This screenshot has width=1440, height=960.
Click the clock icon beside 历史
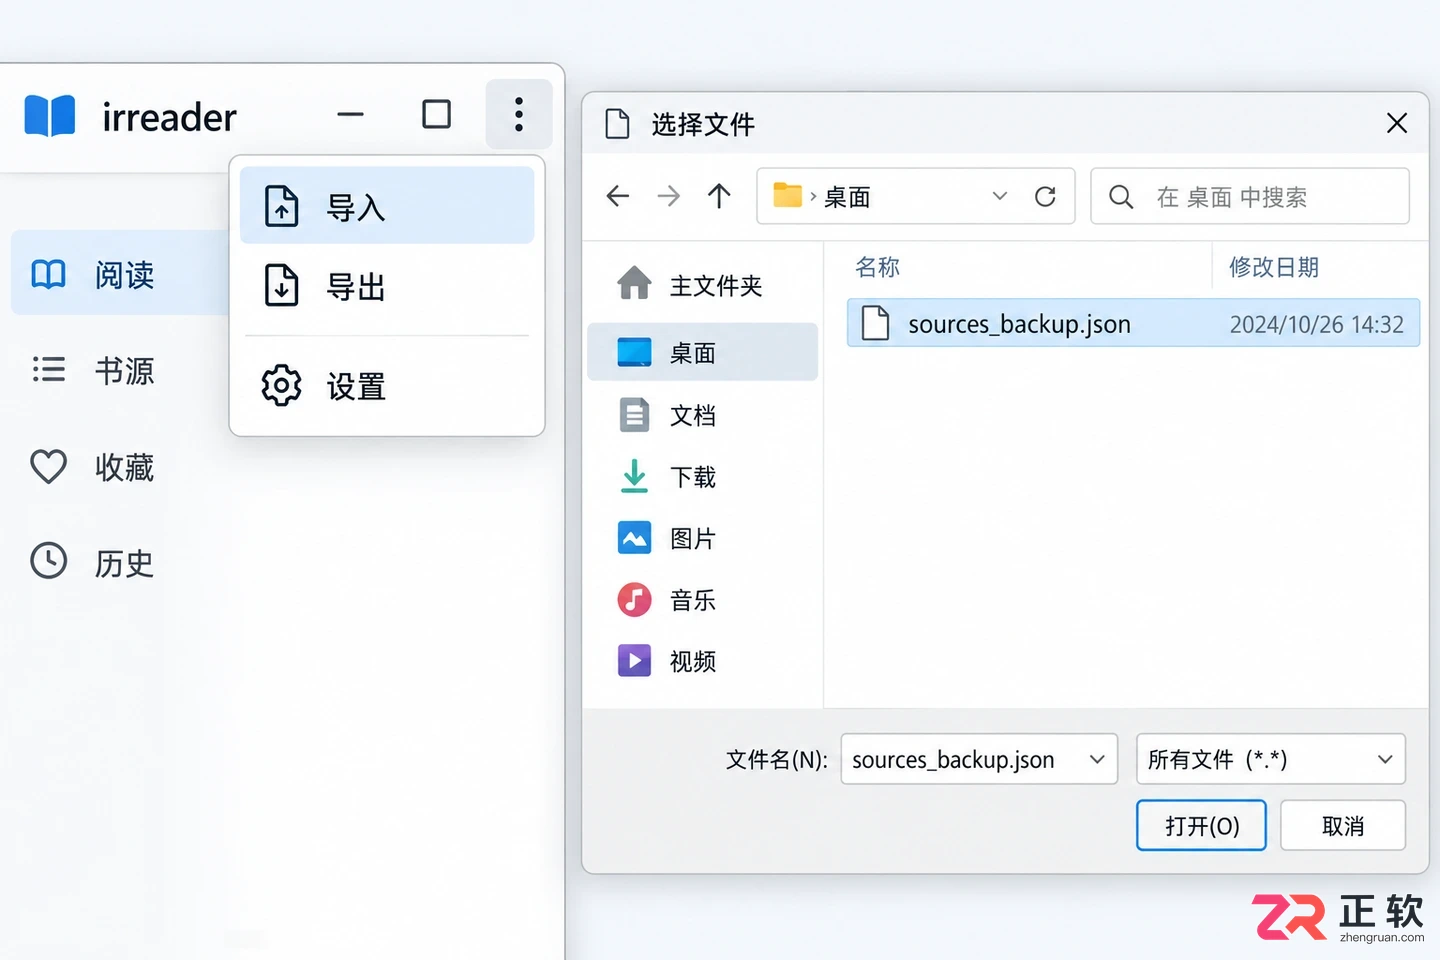click(49, 561)
